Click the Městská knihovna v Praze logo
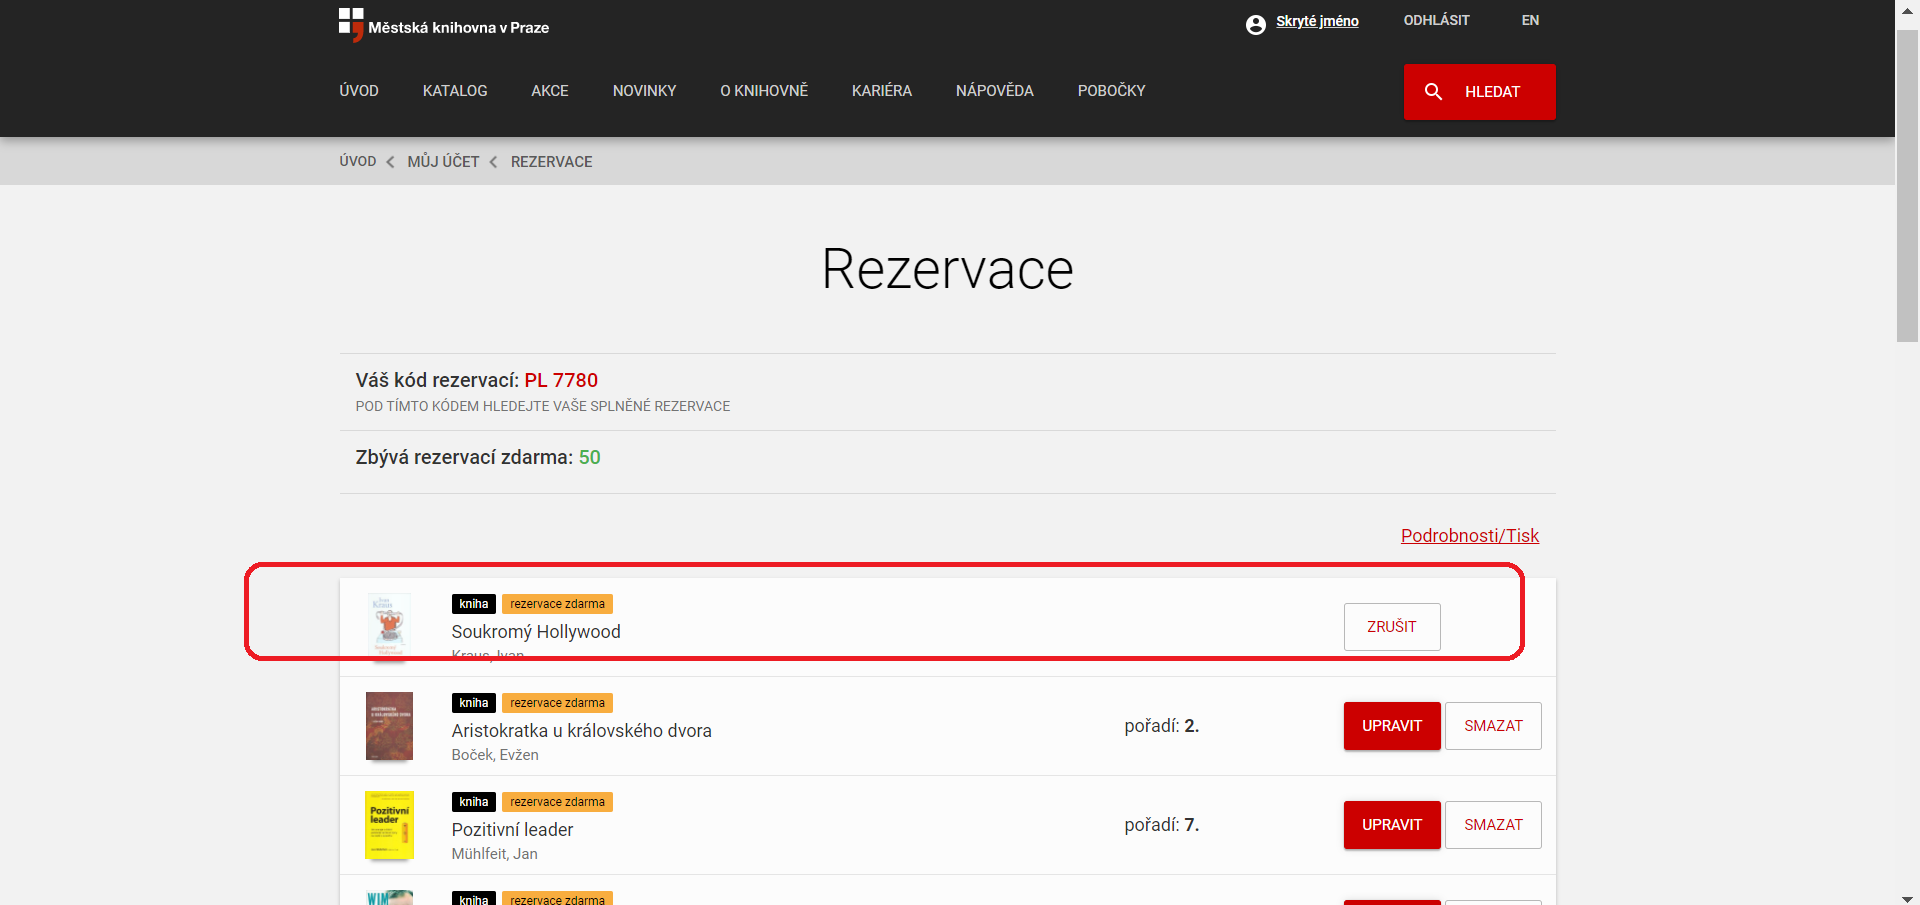Viewport: 1920px width, 905px height. click(443, 25)
